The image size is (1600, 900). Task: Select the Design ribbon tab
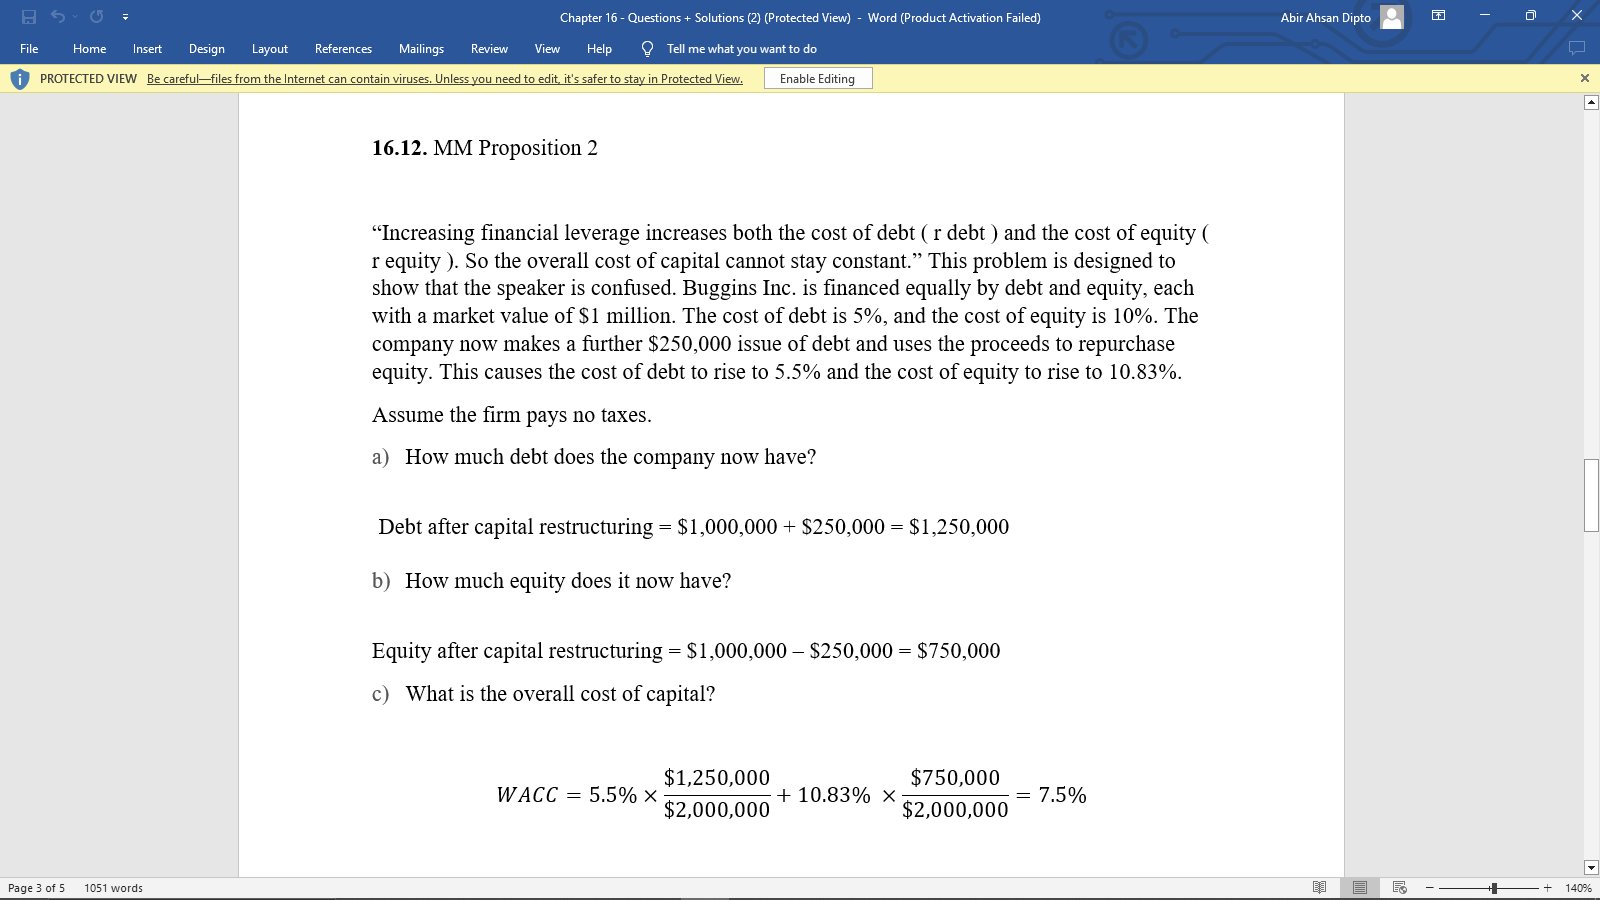pyautogui.click(x=206, y=48)
